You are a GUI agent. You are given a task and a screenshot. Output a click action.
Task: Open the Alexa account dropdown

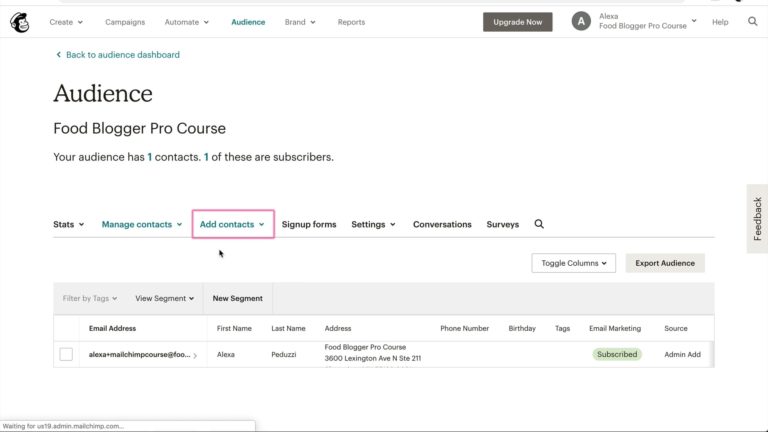click(x=648, y=21)
